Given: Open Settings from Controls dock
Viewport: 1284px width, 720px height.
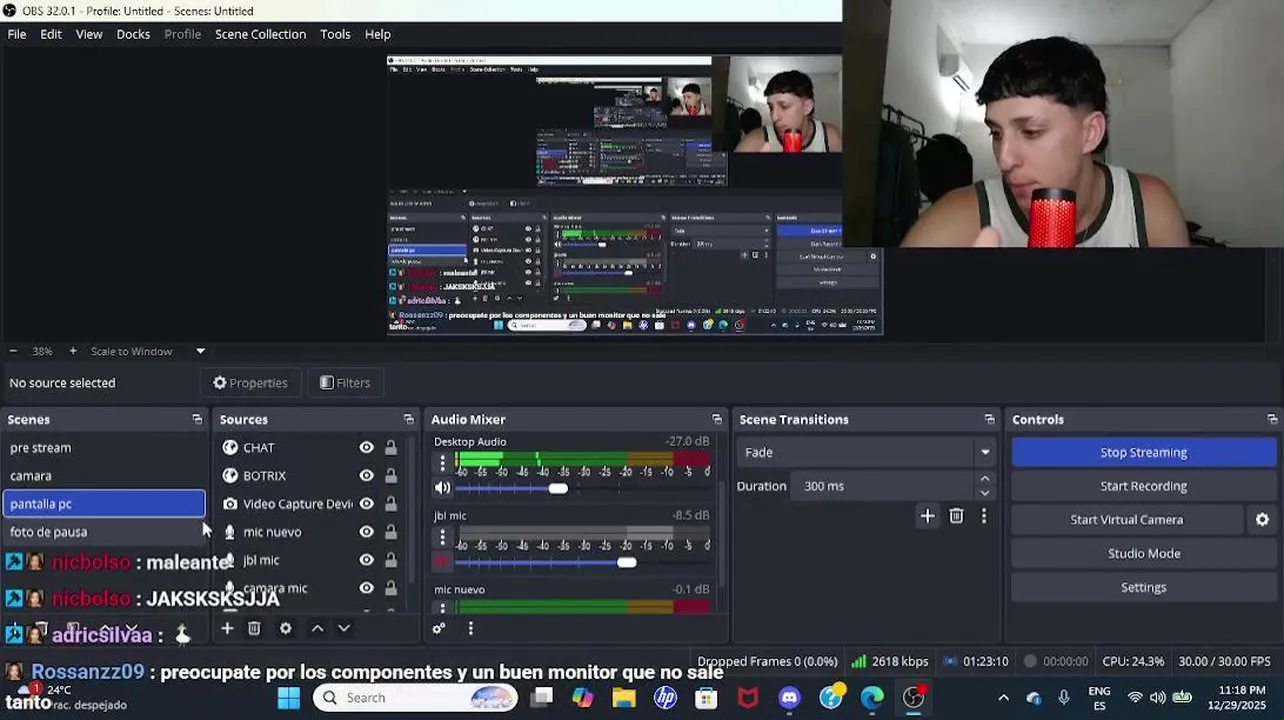Looking at the screenshot, I should pyautogui.click(x=1143, y=587).
